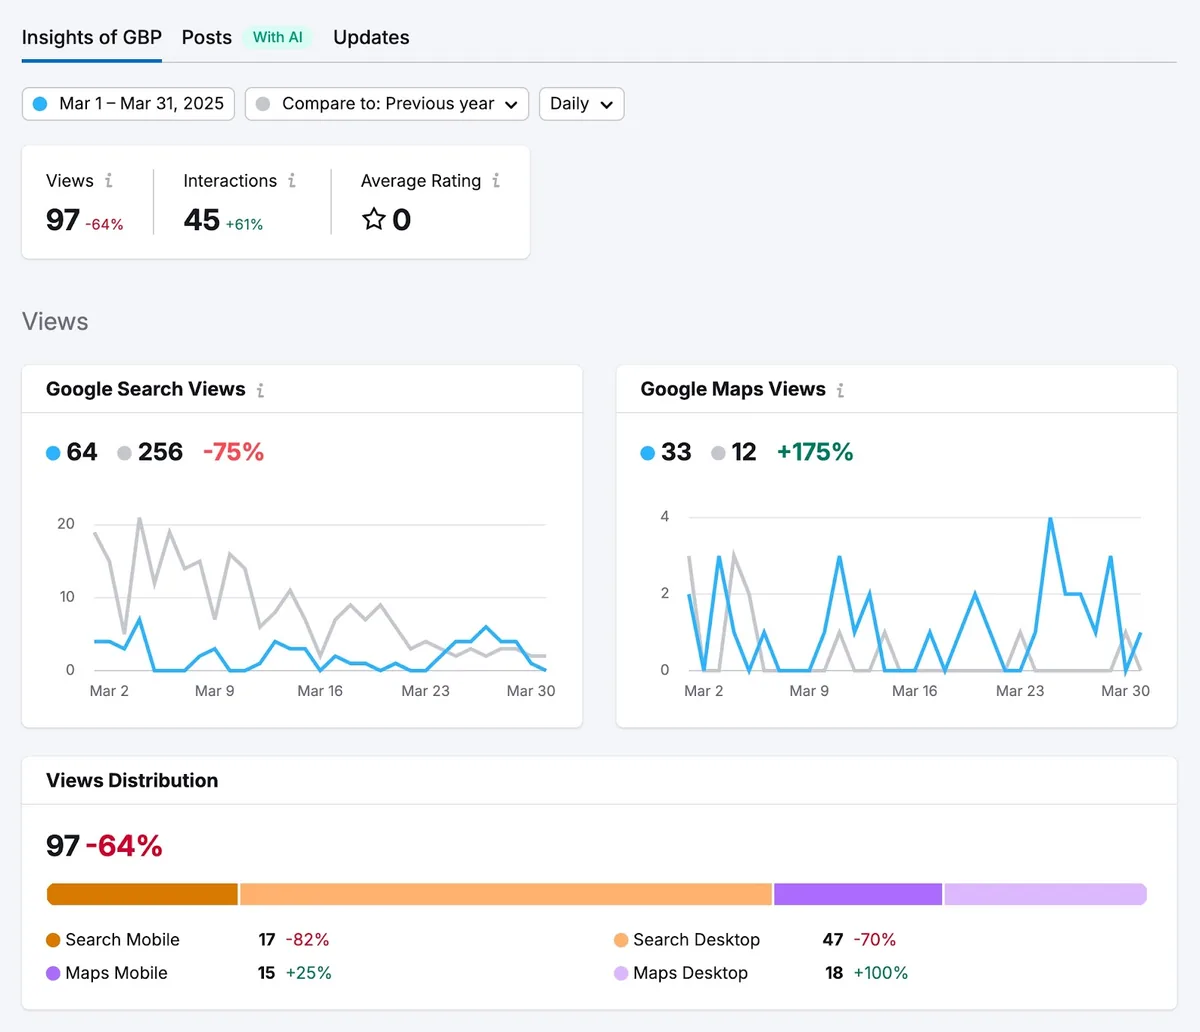Toggle the Maps Mobile legend item
This screenshot has width=1200, height=1032.
point(107,973)
